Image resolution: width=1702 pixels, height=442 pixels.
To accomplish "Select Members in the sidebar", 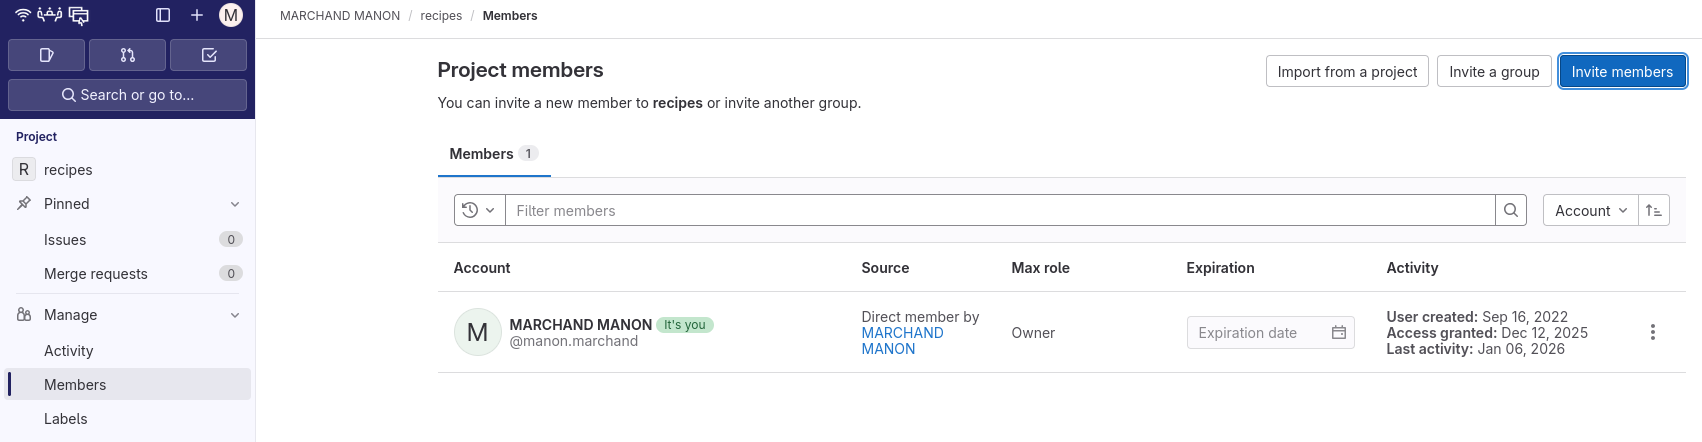I will coord(127,385).
